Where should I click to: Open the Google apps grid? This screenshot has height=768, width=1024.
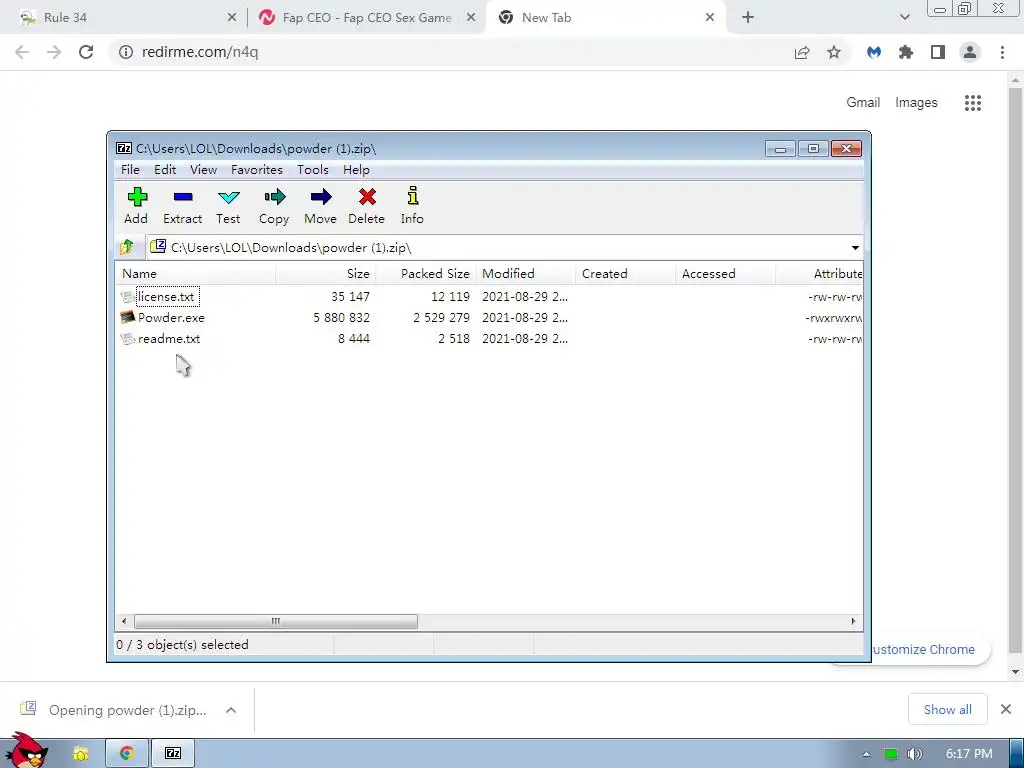[x=973, y=103]
